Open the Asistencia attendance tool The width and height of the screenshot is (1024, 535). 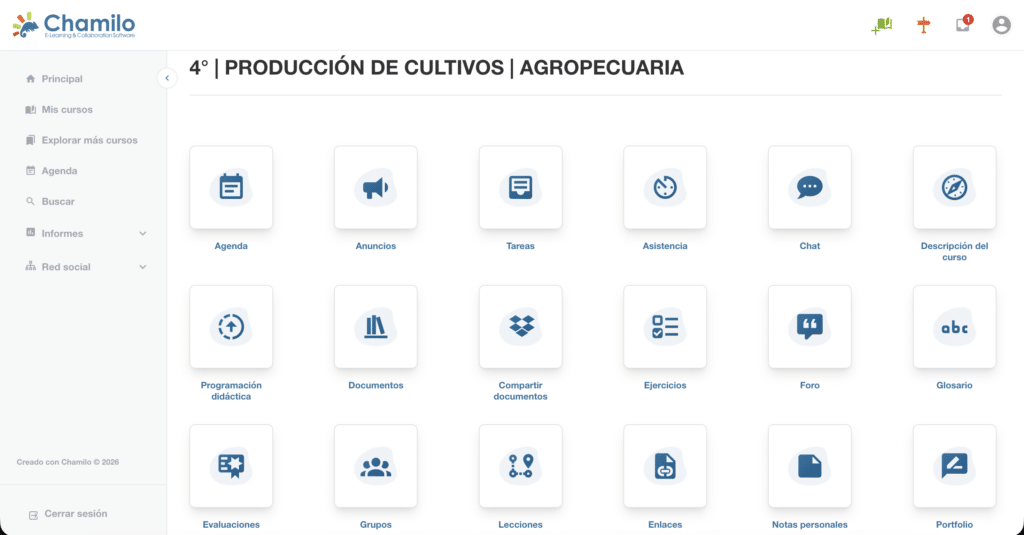[x=665, y=187]
